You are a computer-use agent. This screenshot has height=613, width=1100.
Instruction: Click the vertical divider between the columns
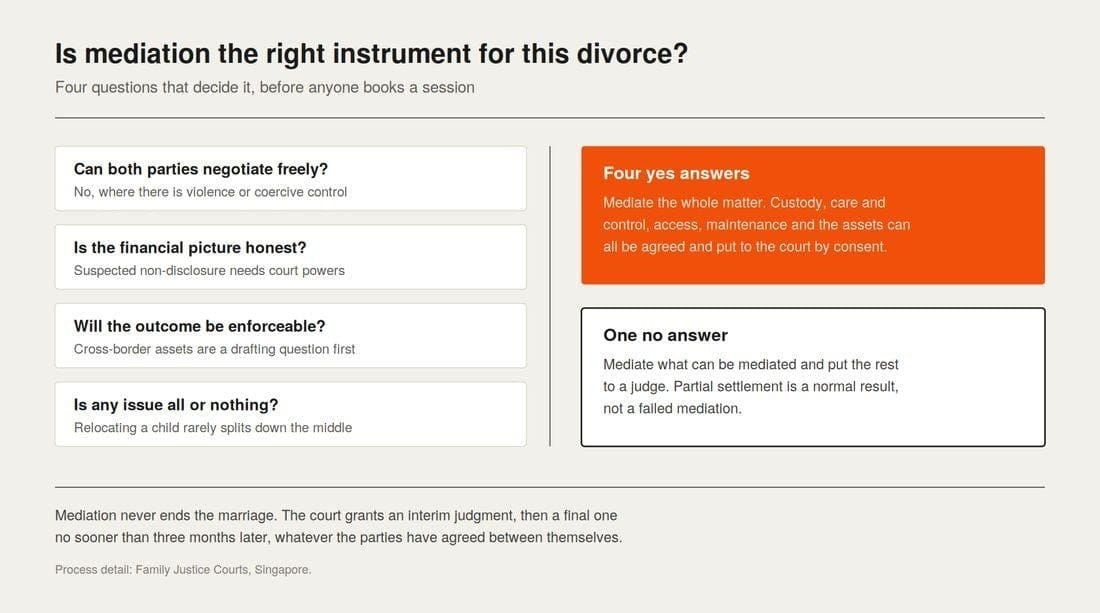550,296
